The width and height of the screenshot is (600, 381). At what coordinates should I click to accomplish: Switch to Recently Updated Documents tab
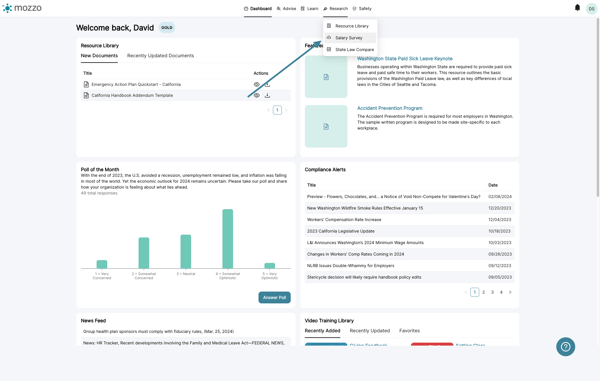[x=160, y=55]
